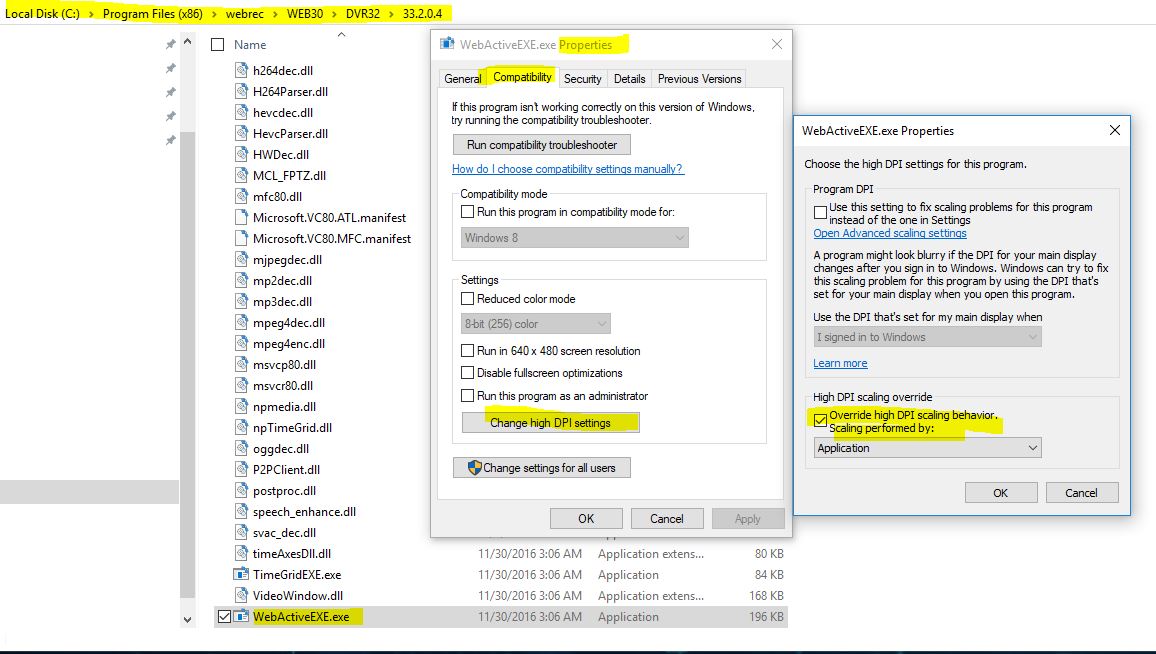Click the hevcdec.dll file icon
This screenshot has width=1156, height=654.
tap(241, 112)
